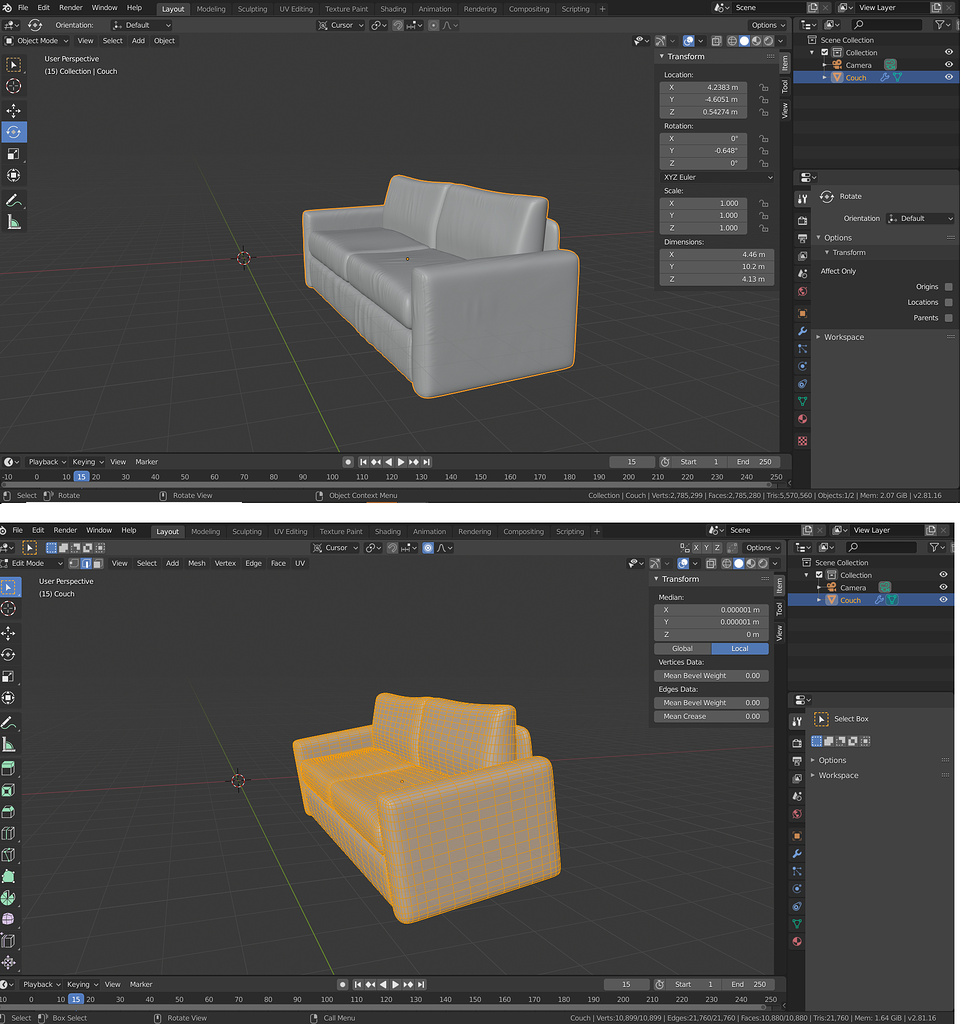Uncheck the Collection checkbox in the Object Mode outliner
961x1024 pixels.
(825, 52)
